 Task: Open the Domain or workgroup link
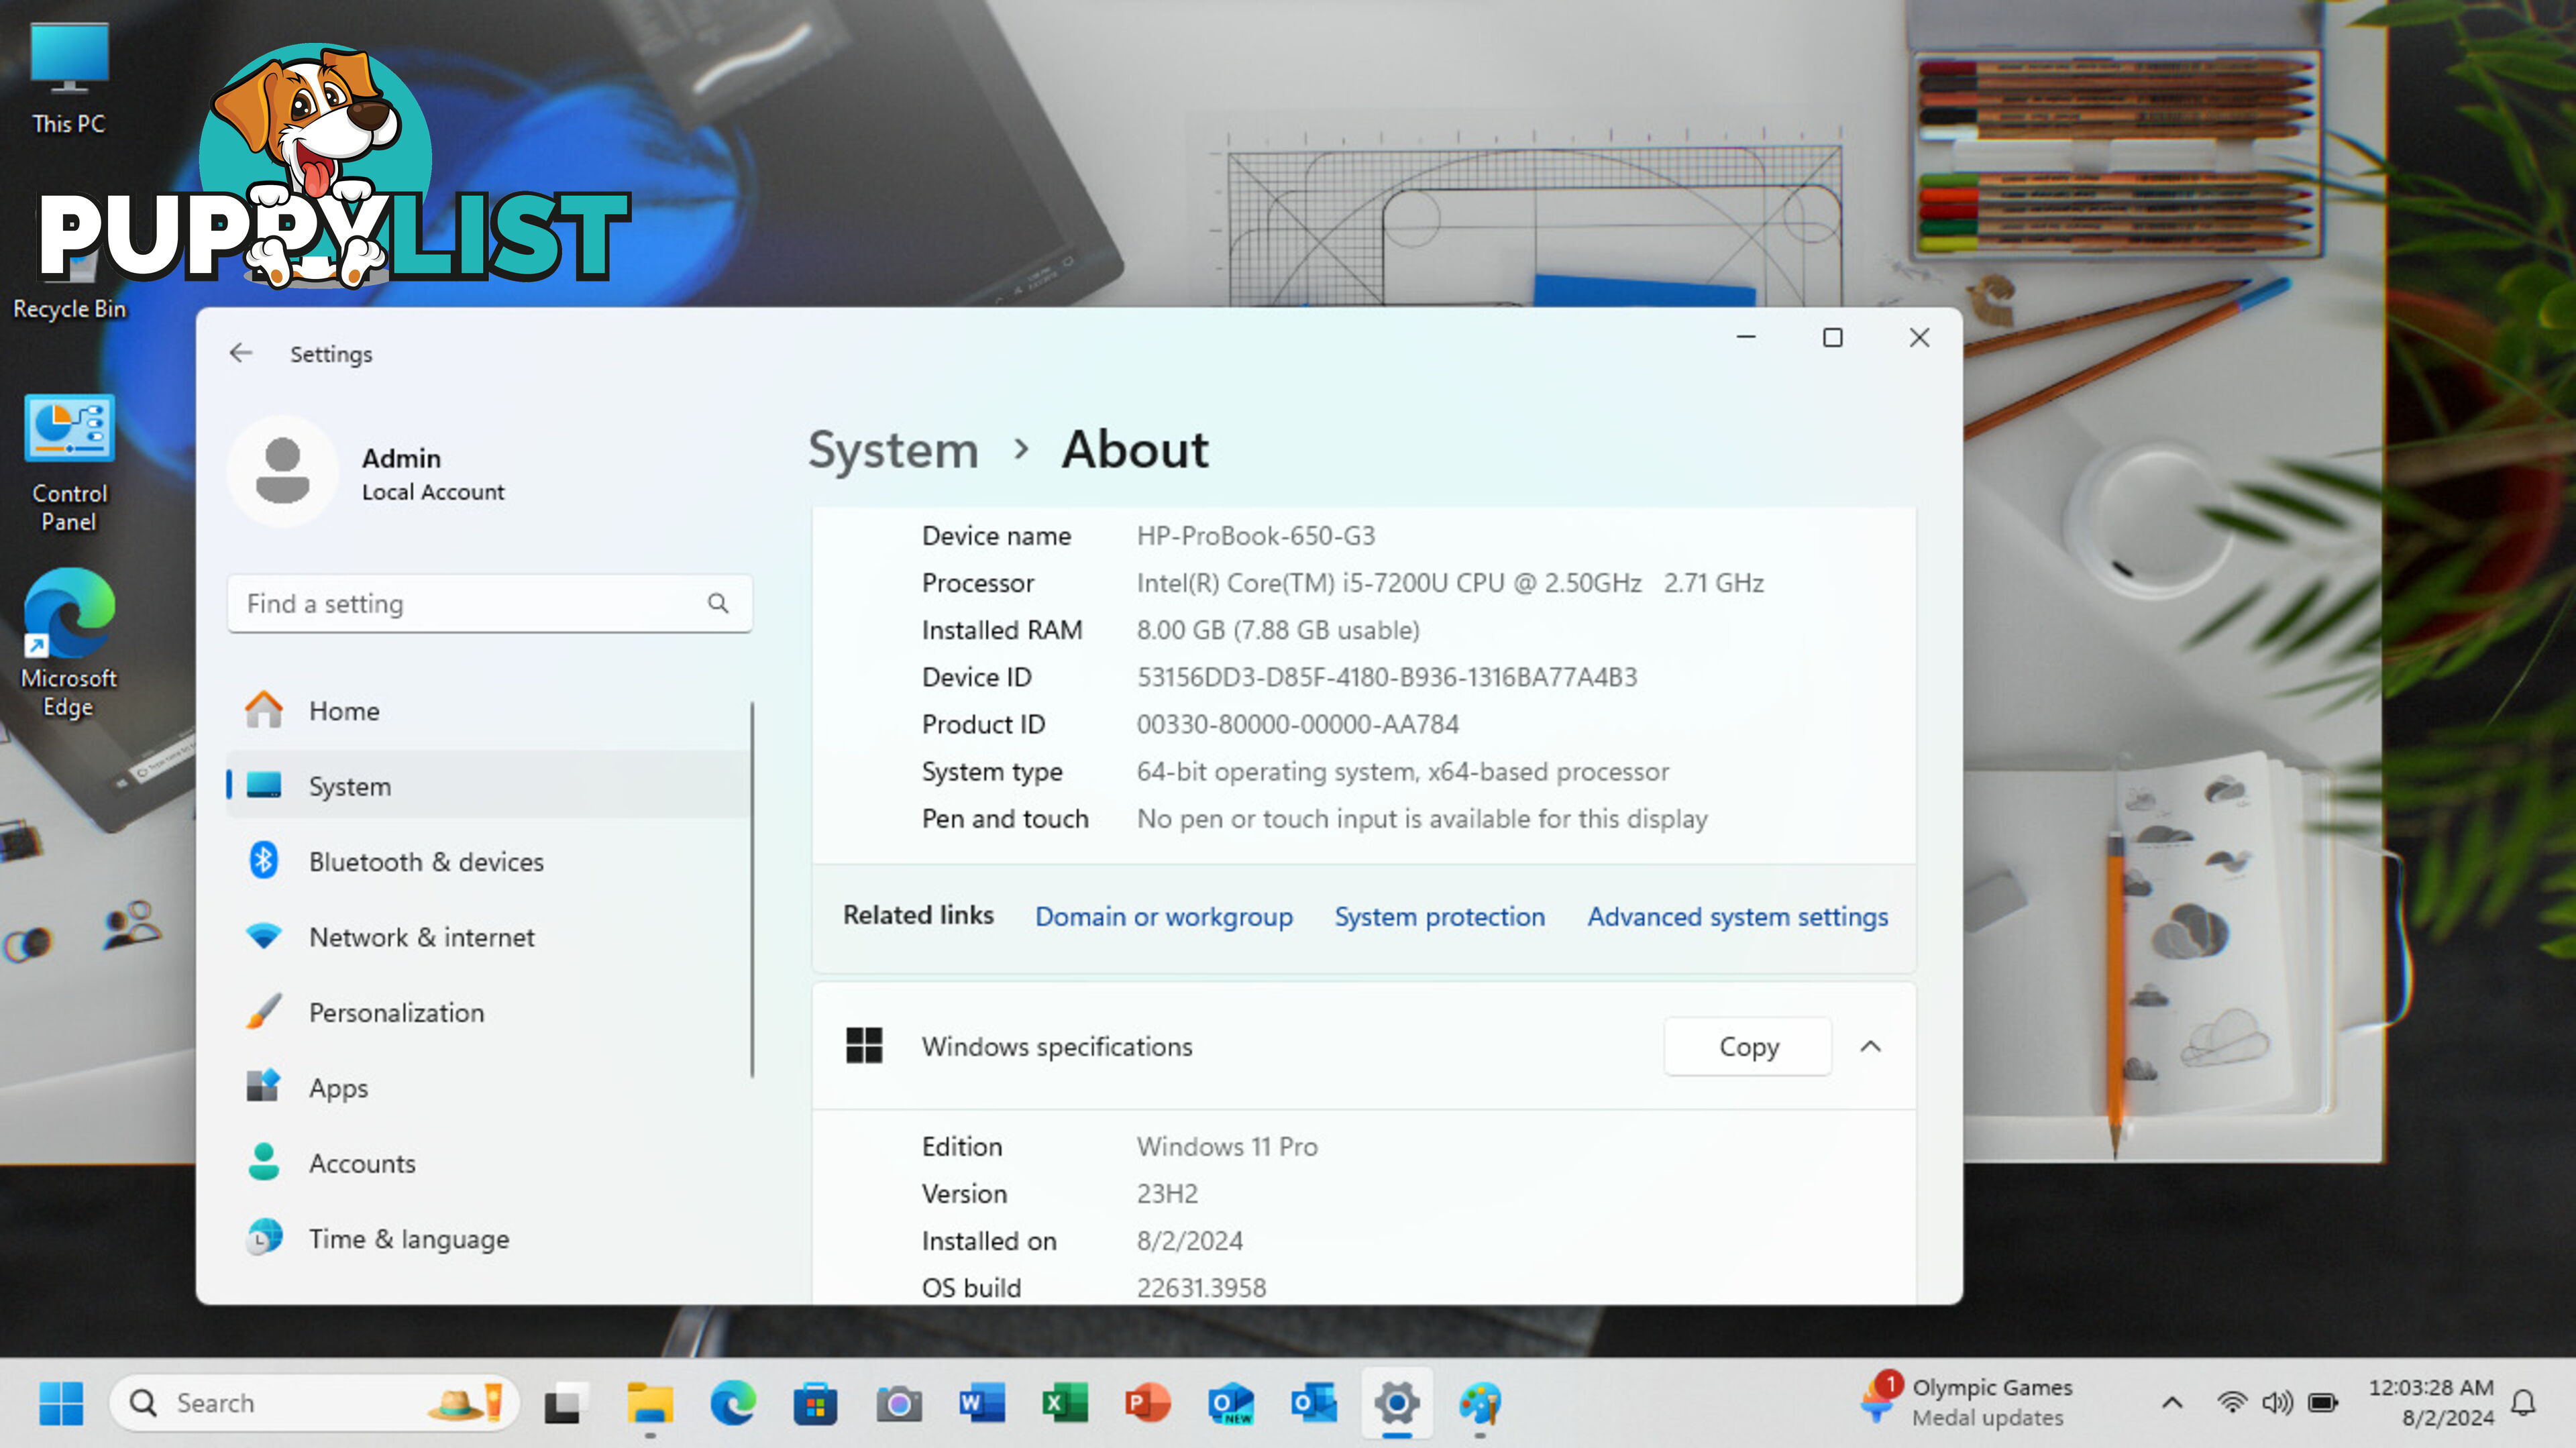pos(1164,917)
